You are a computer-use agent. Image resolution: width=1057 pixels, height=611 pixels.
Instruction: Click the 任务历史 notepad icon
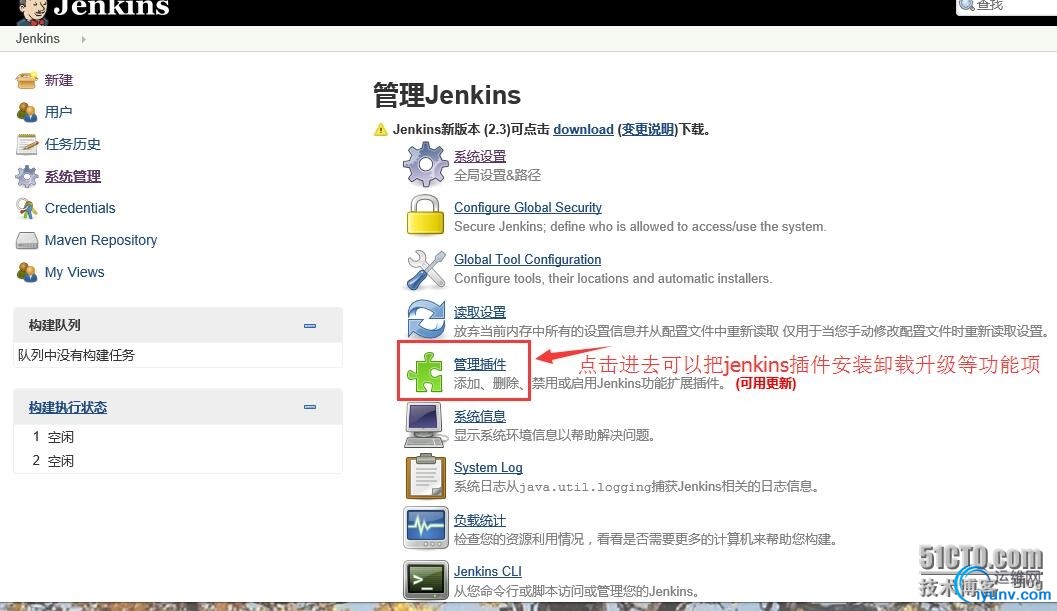point(27,144)
